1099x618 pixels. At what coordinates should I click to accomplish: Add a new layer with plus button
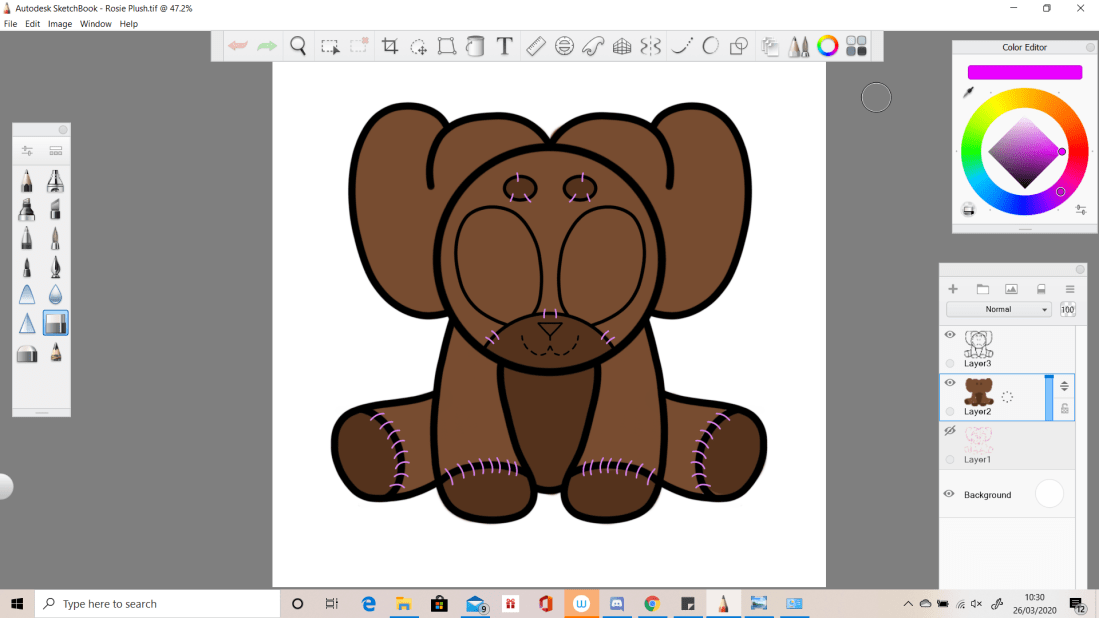pyautogui.click(x=953, y=289)
